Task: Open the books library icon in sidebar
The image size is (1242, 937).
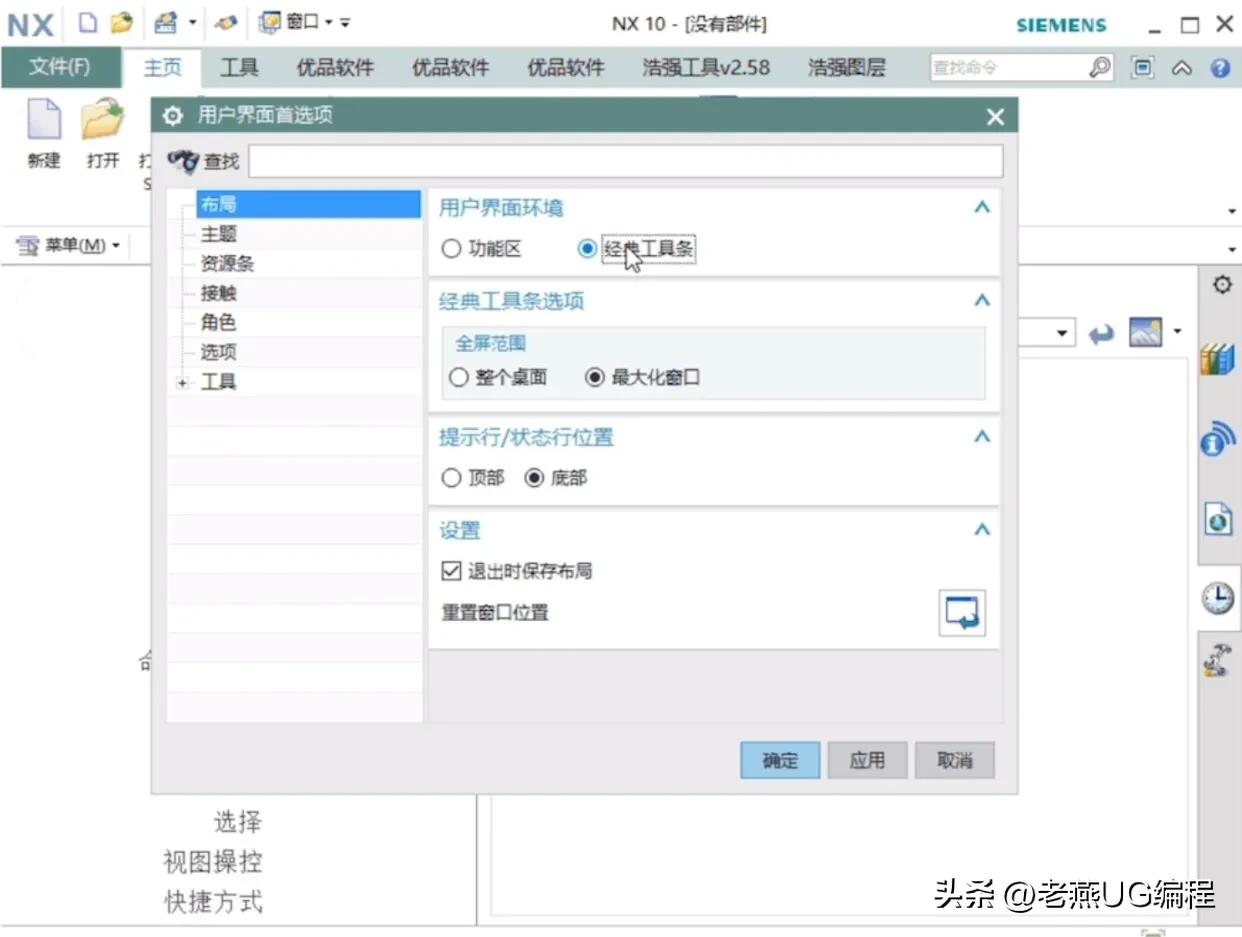Action: coord(1217,359)
